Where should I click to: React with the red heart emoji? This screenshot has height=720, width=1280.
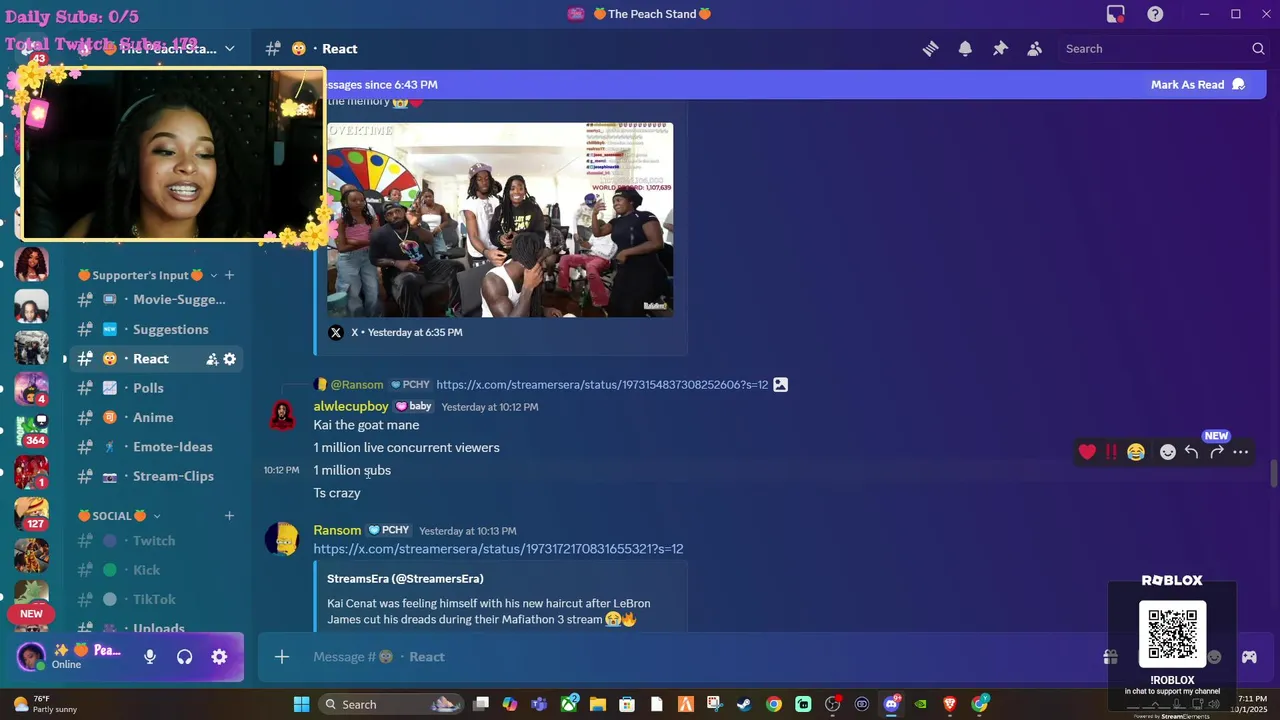(x=1087, y=452)
